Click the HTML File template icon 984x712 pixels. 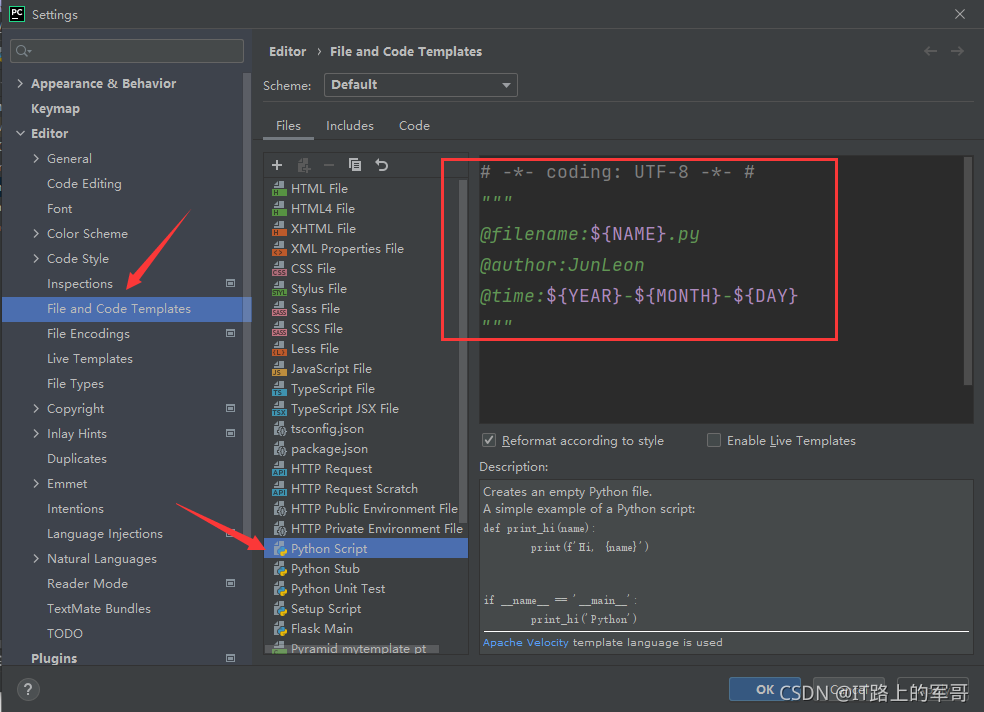pyautogui.click(x=279, y=188)
